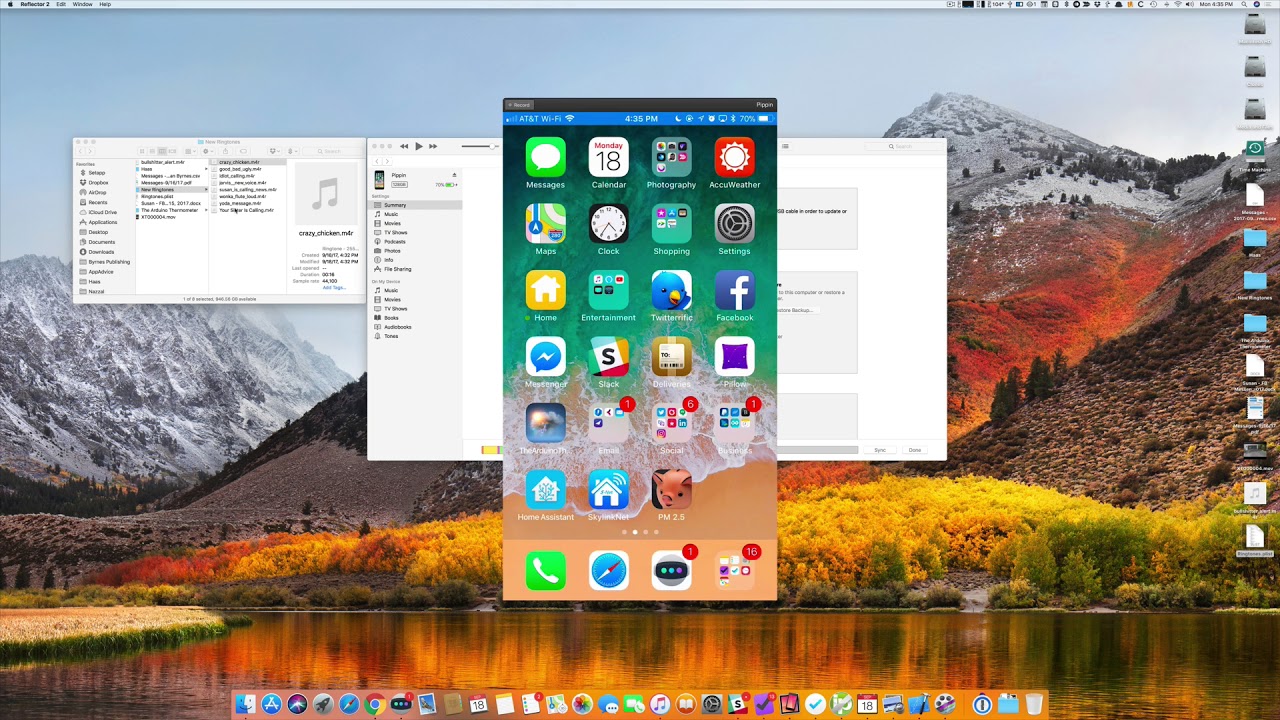Image resolution: width=1280 pixels, height=720 pixels.
Task: Tap Phone app in iPhone dock
Action: click(x=545, y=571)
